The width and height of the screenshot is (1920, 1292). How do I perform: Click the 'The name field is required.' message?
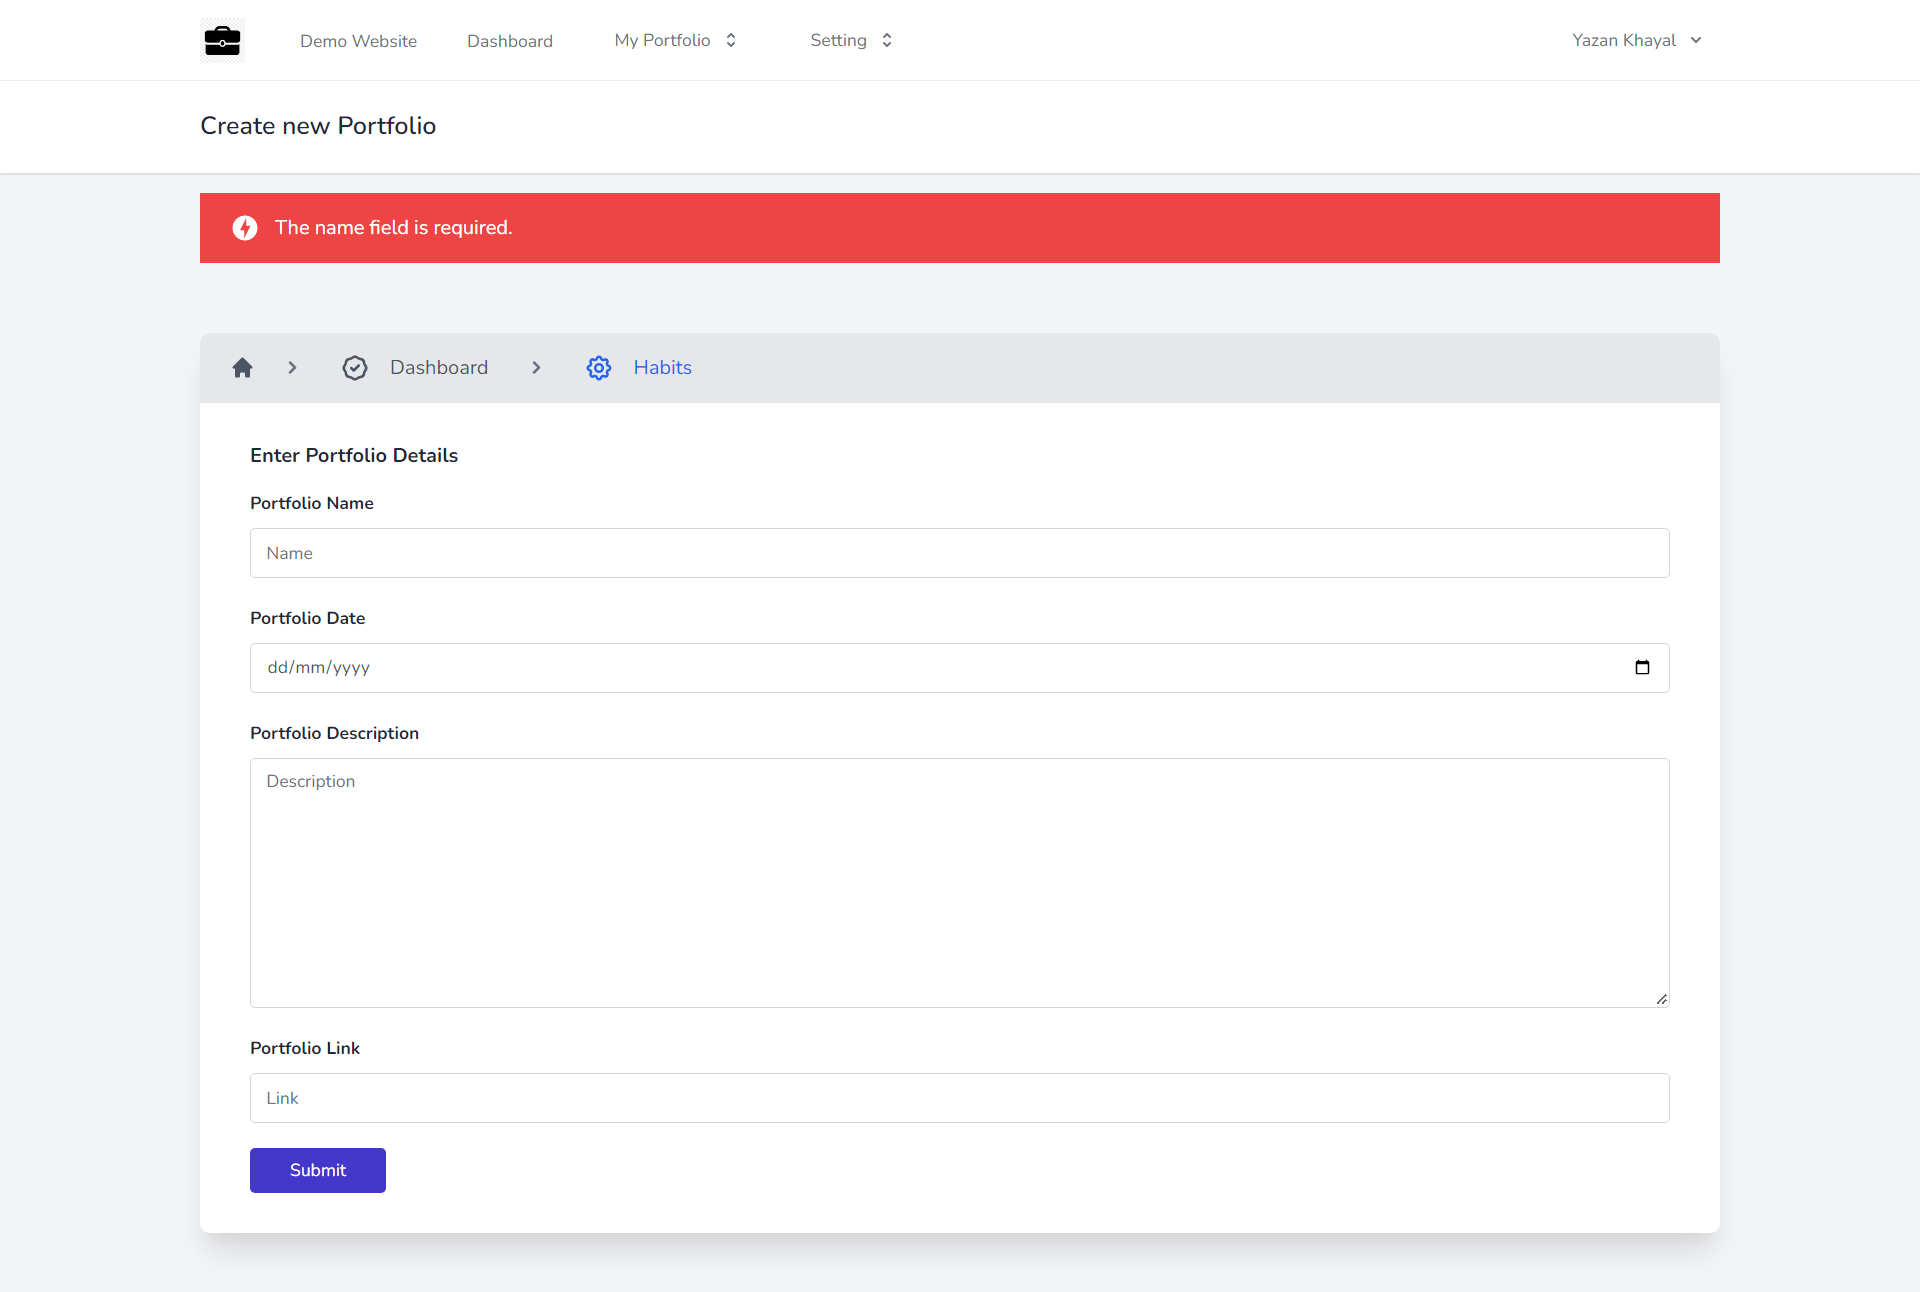tap(393, 228)
